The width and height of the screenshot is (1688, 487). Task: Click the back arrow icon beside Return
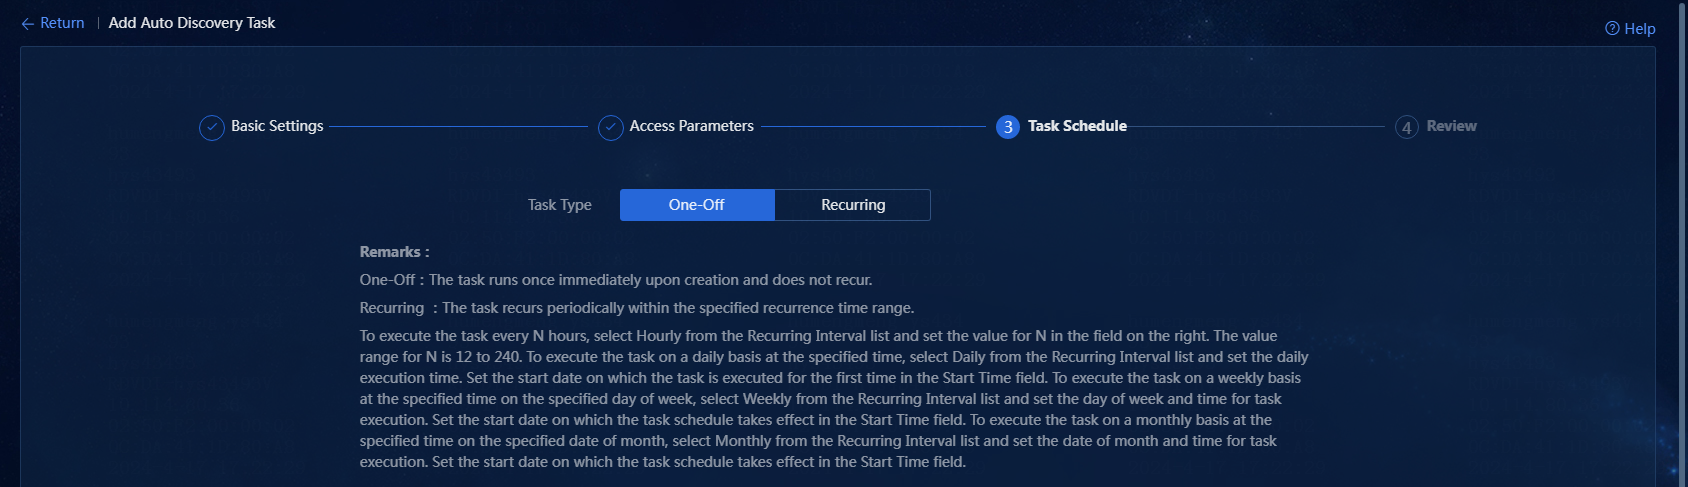click(27, 23)
